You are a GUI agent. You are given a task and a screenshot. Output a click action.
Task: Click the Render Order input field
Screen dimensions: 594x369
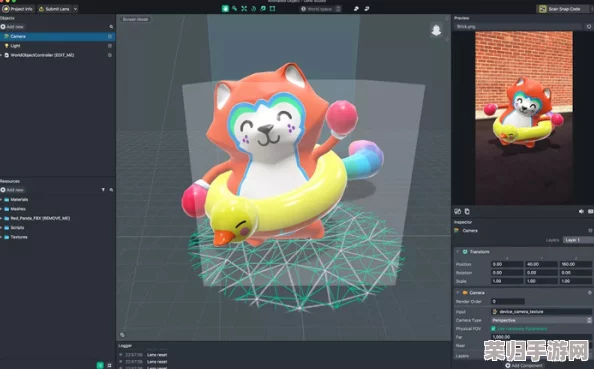[x=508, y=302]
